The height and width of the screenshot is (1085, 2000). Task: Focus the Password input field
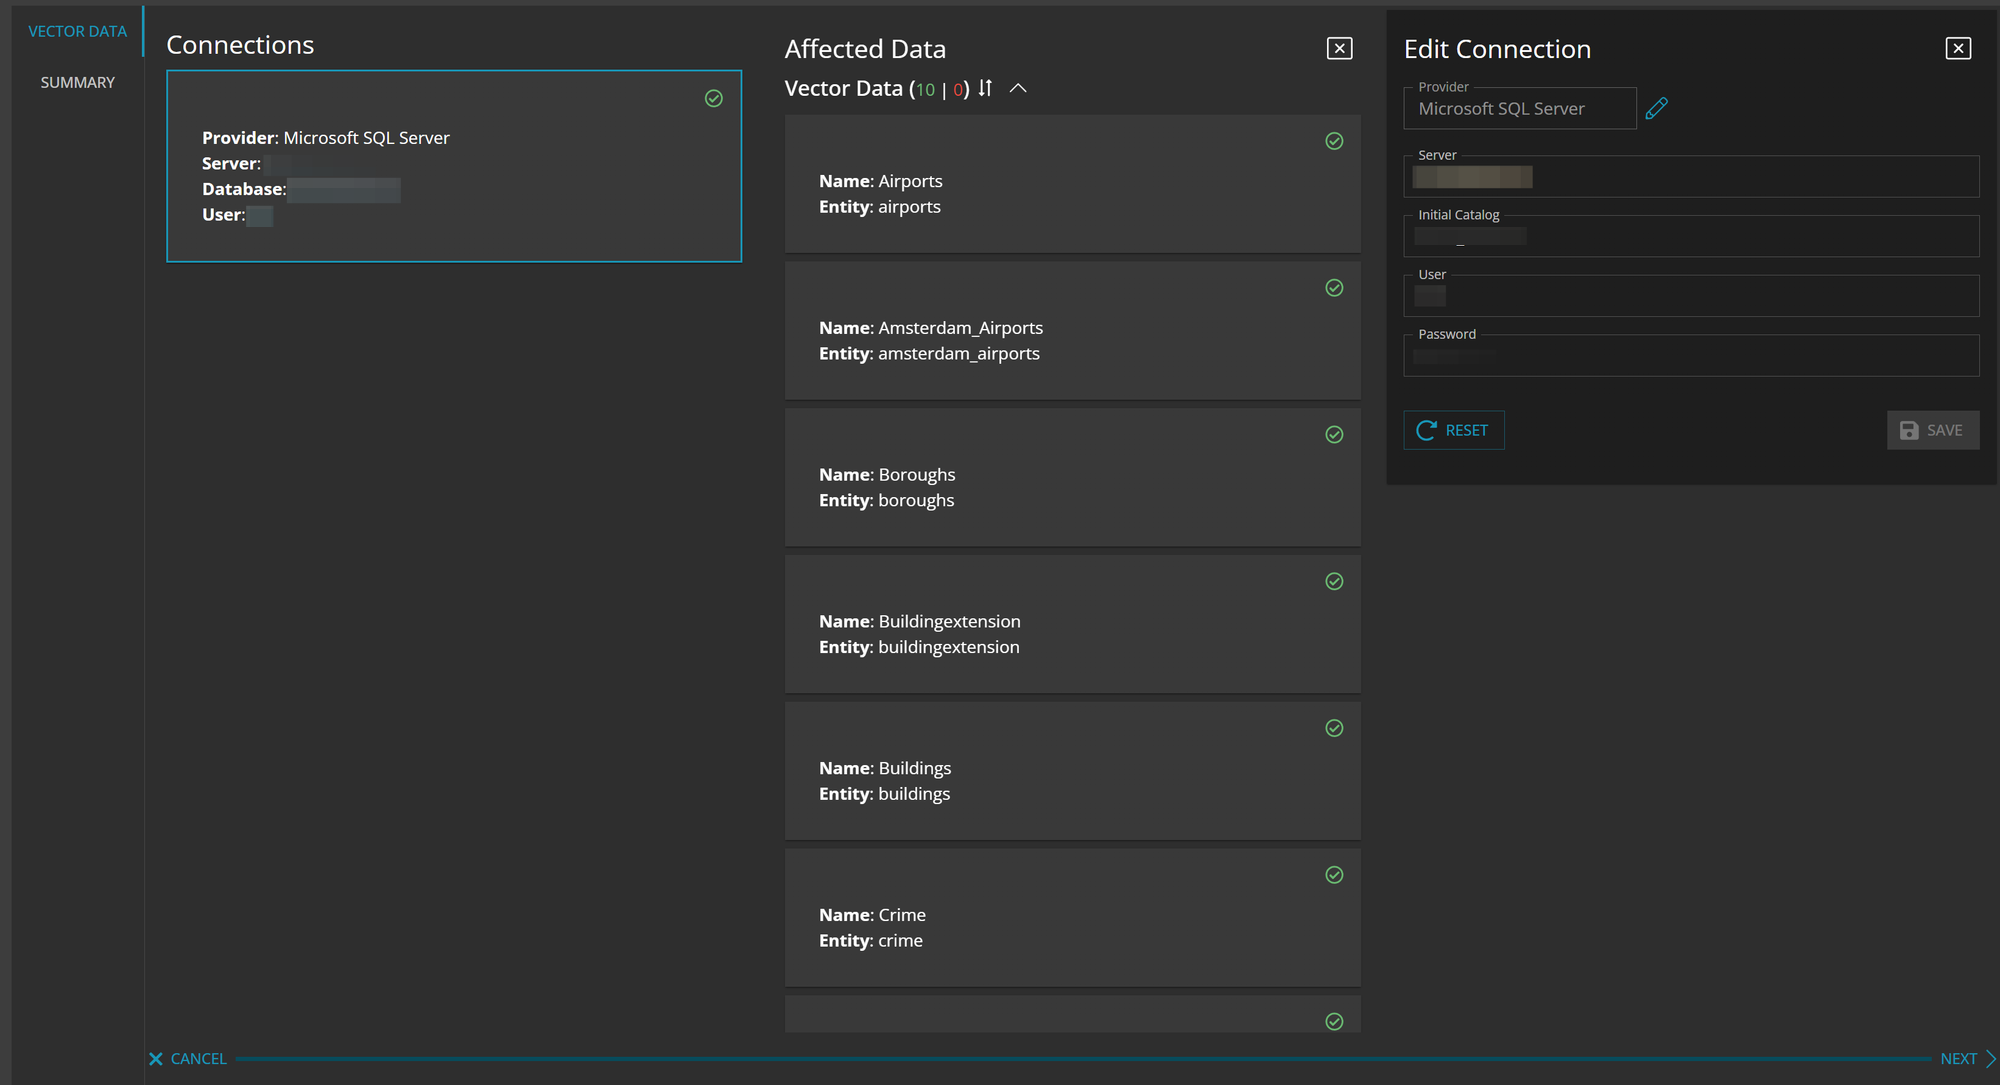(x=1690, y=357)
